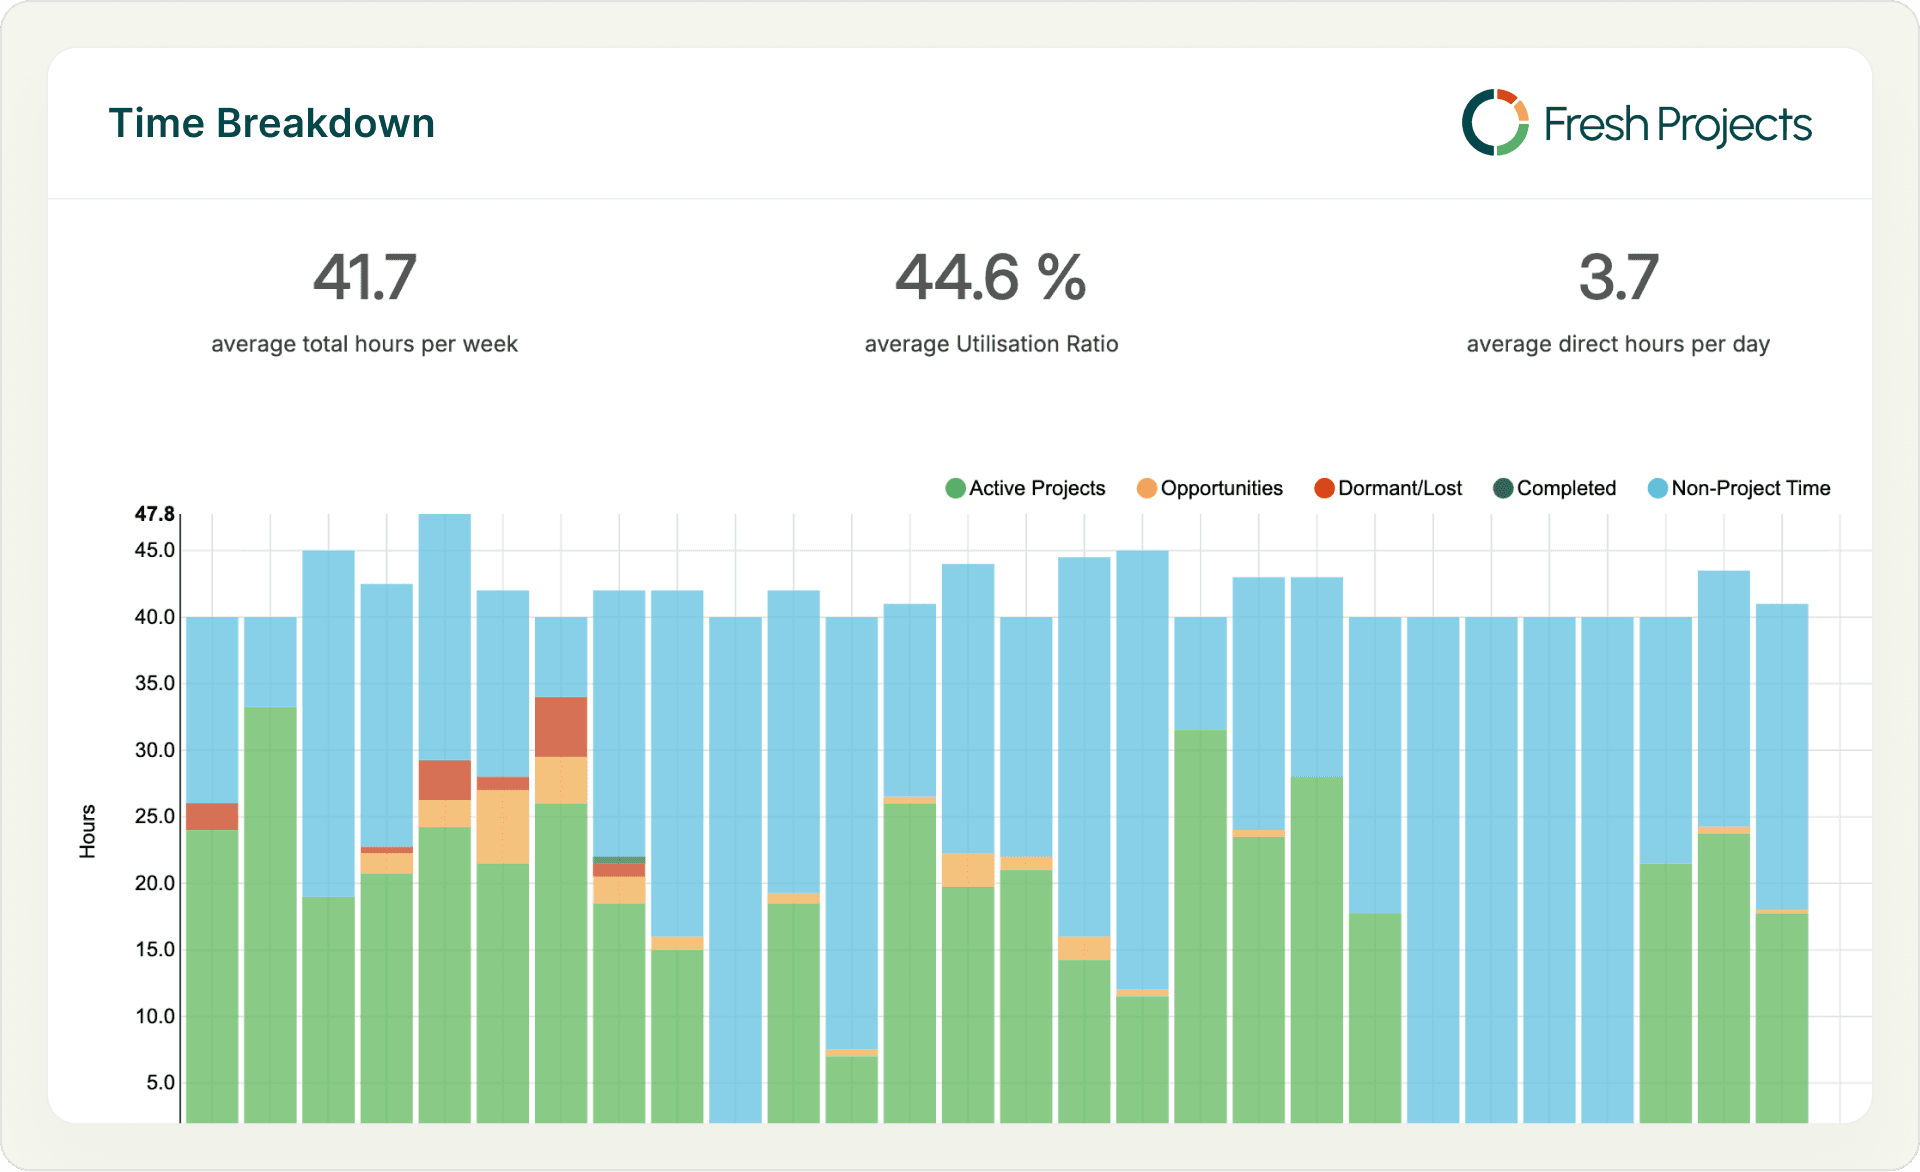Click the Time Breakdown heading
The height and width of the screenshot is (1172, 1920).
coord(271,123)
